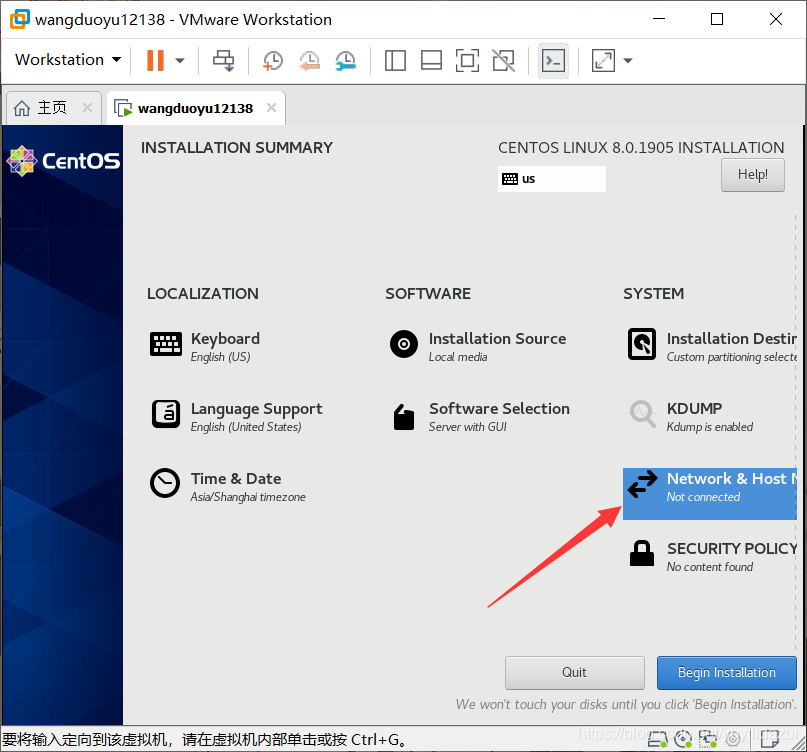Close the wangduoyu12138 tab

[271, 108]
